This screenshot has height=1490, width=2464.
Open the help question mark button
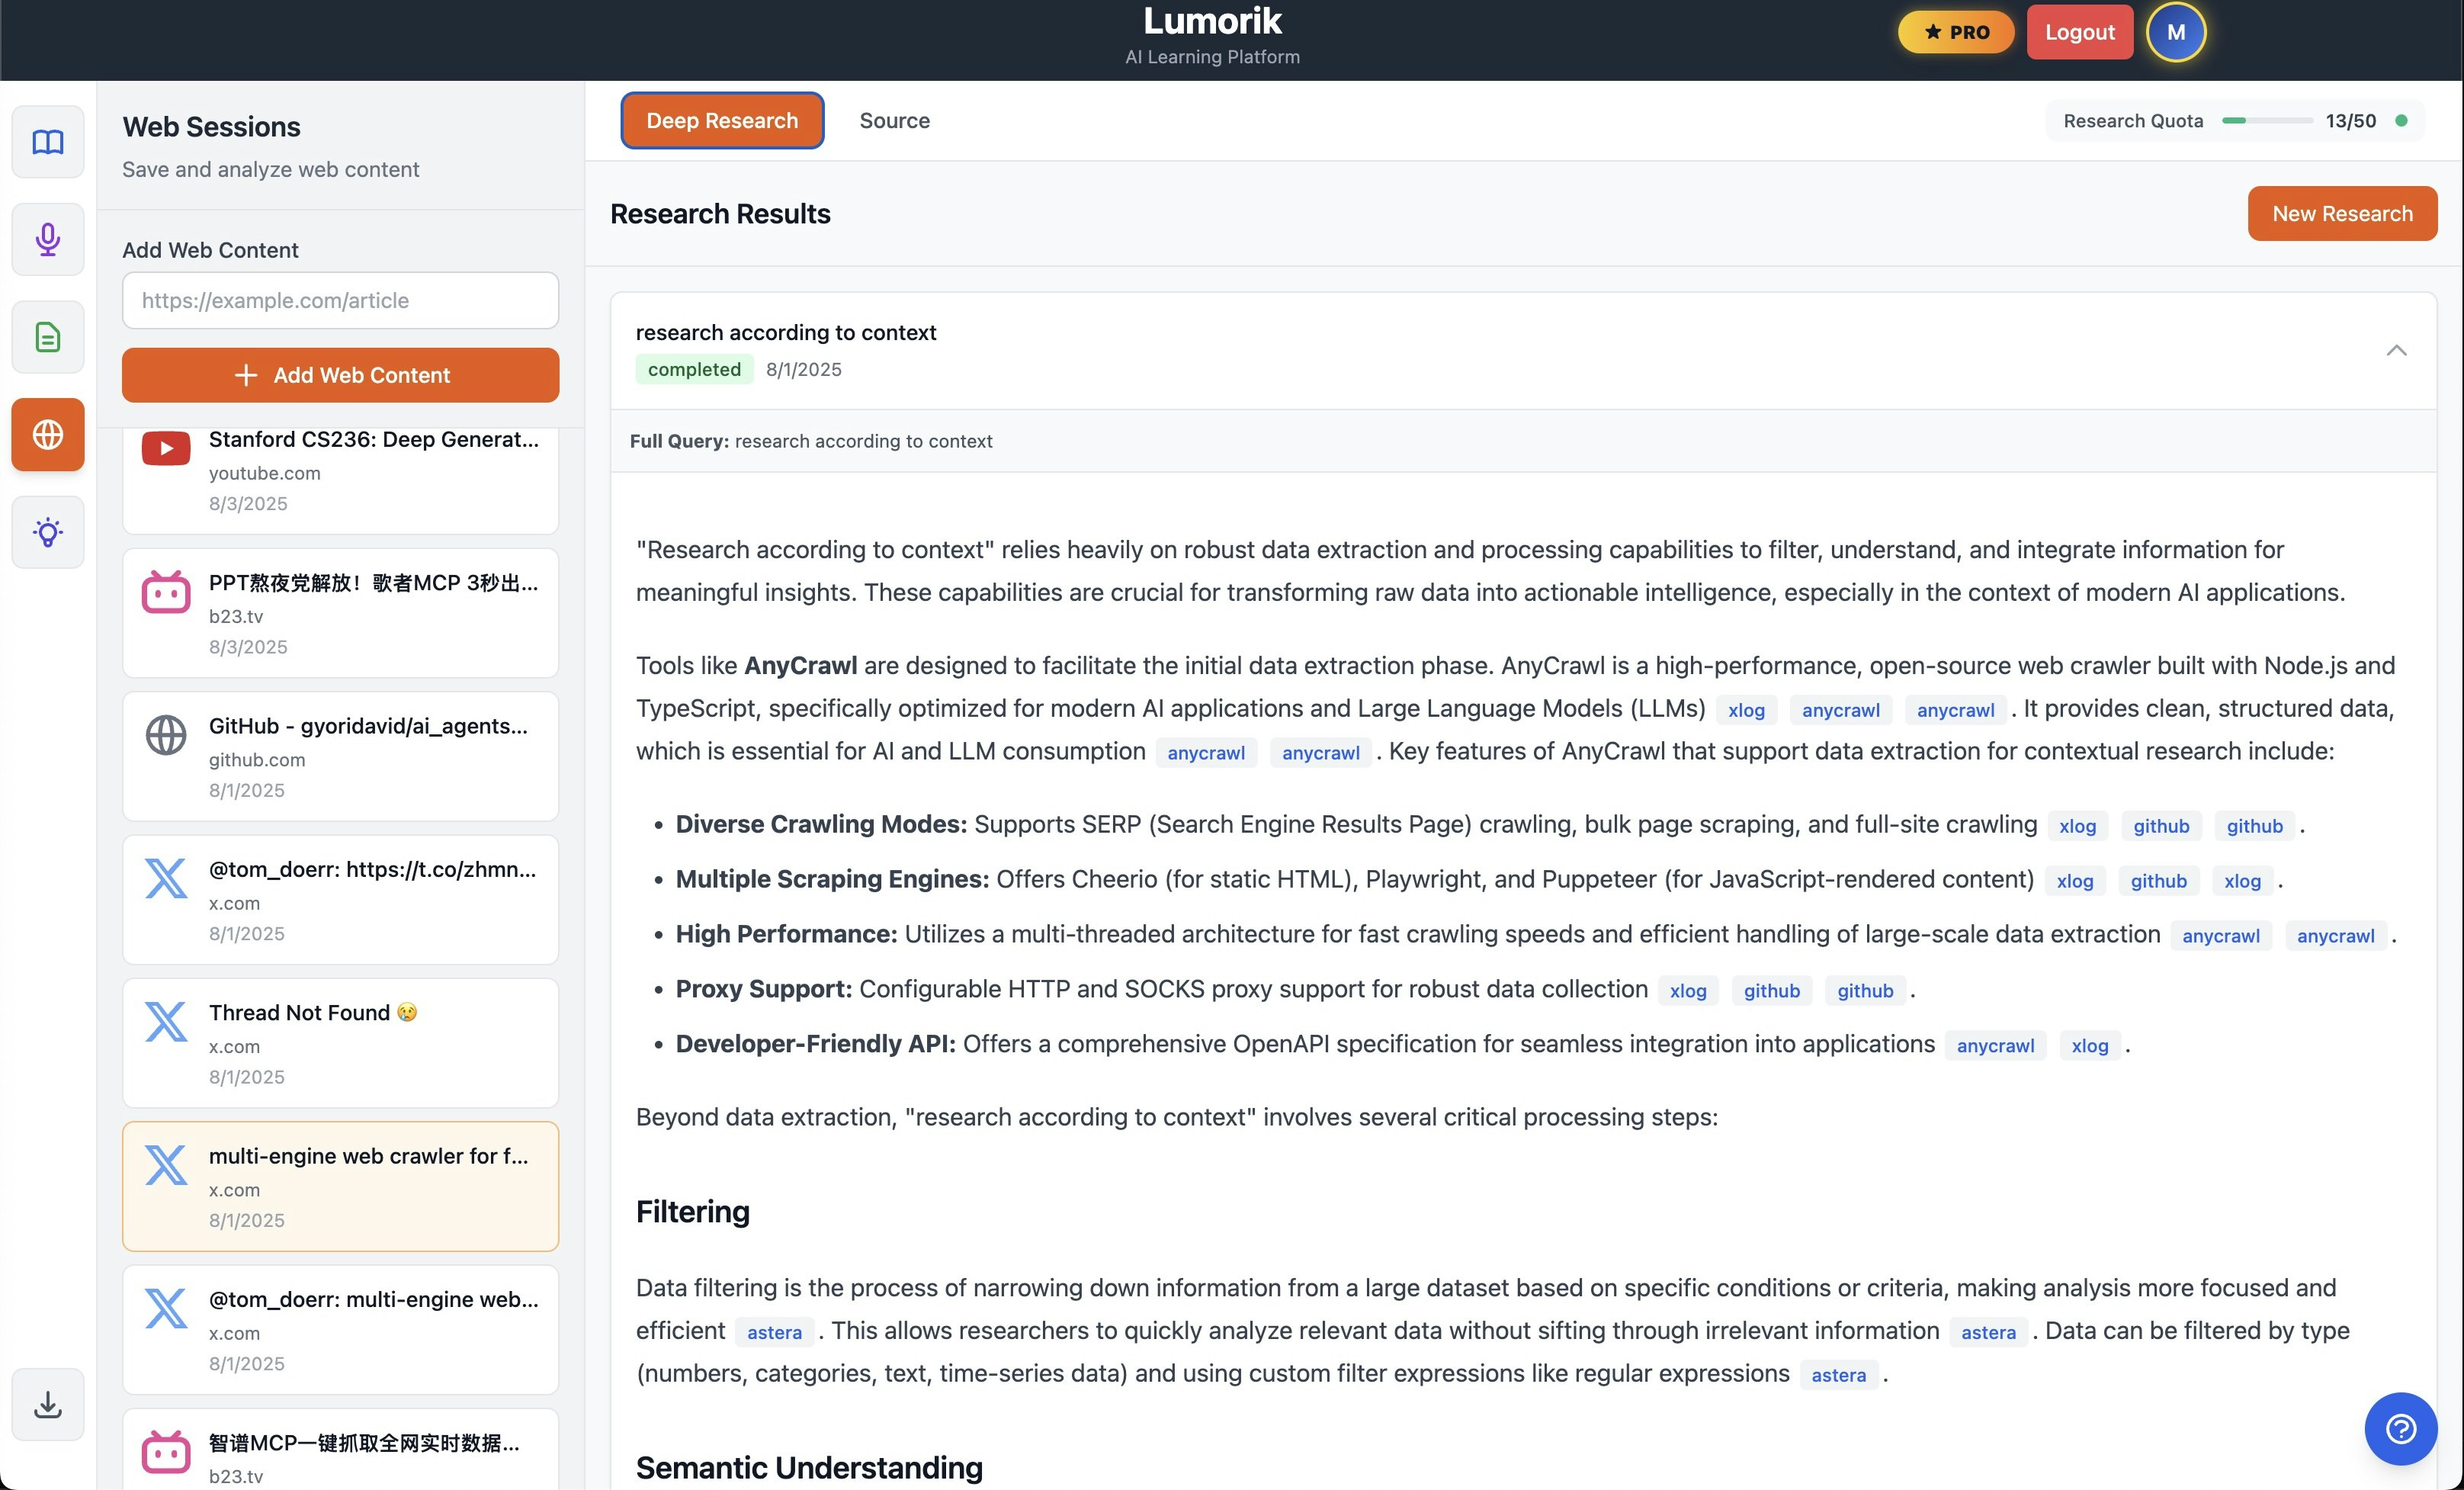(2400, 1428)
